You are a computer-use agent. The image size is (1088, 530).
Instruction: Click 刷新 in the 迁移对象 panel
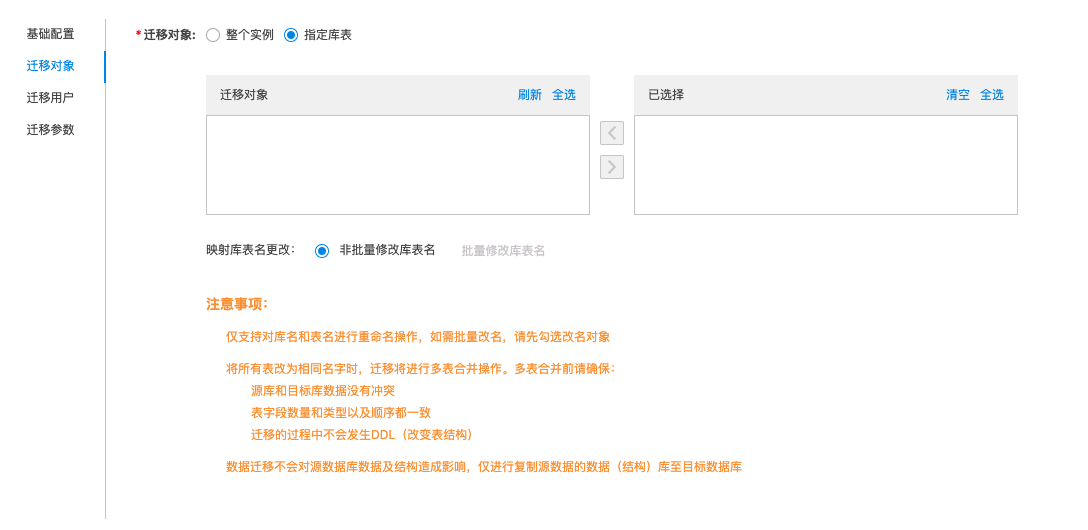530,95
